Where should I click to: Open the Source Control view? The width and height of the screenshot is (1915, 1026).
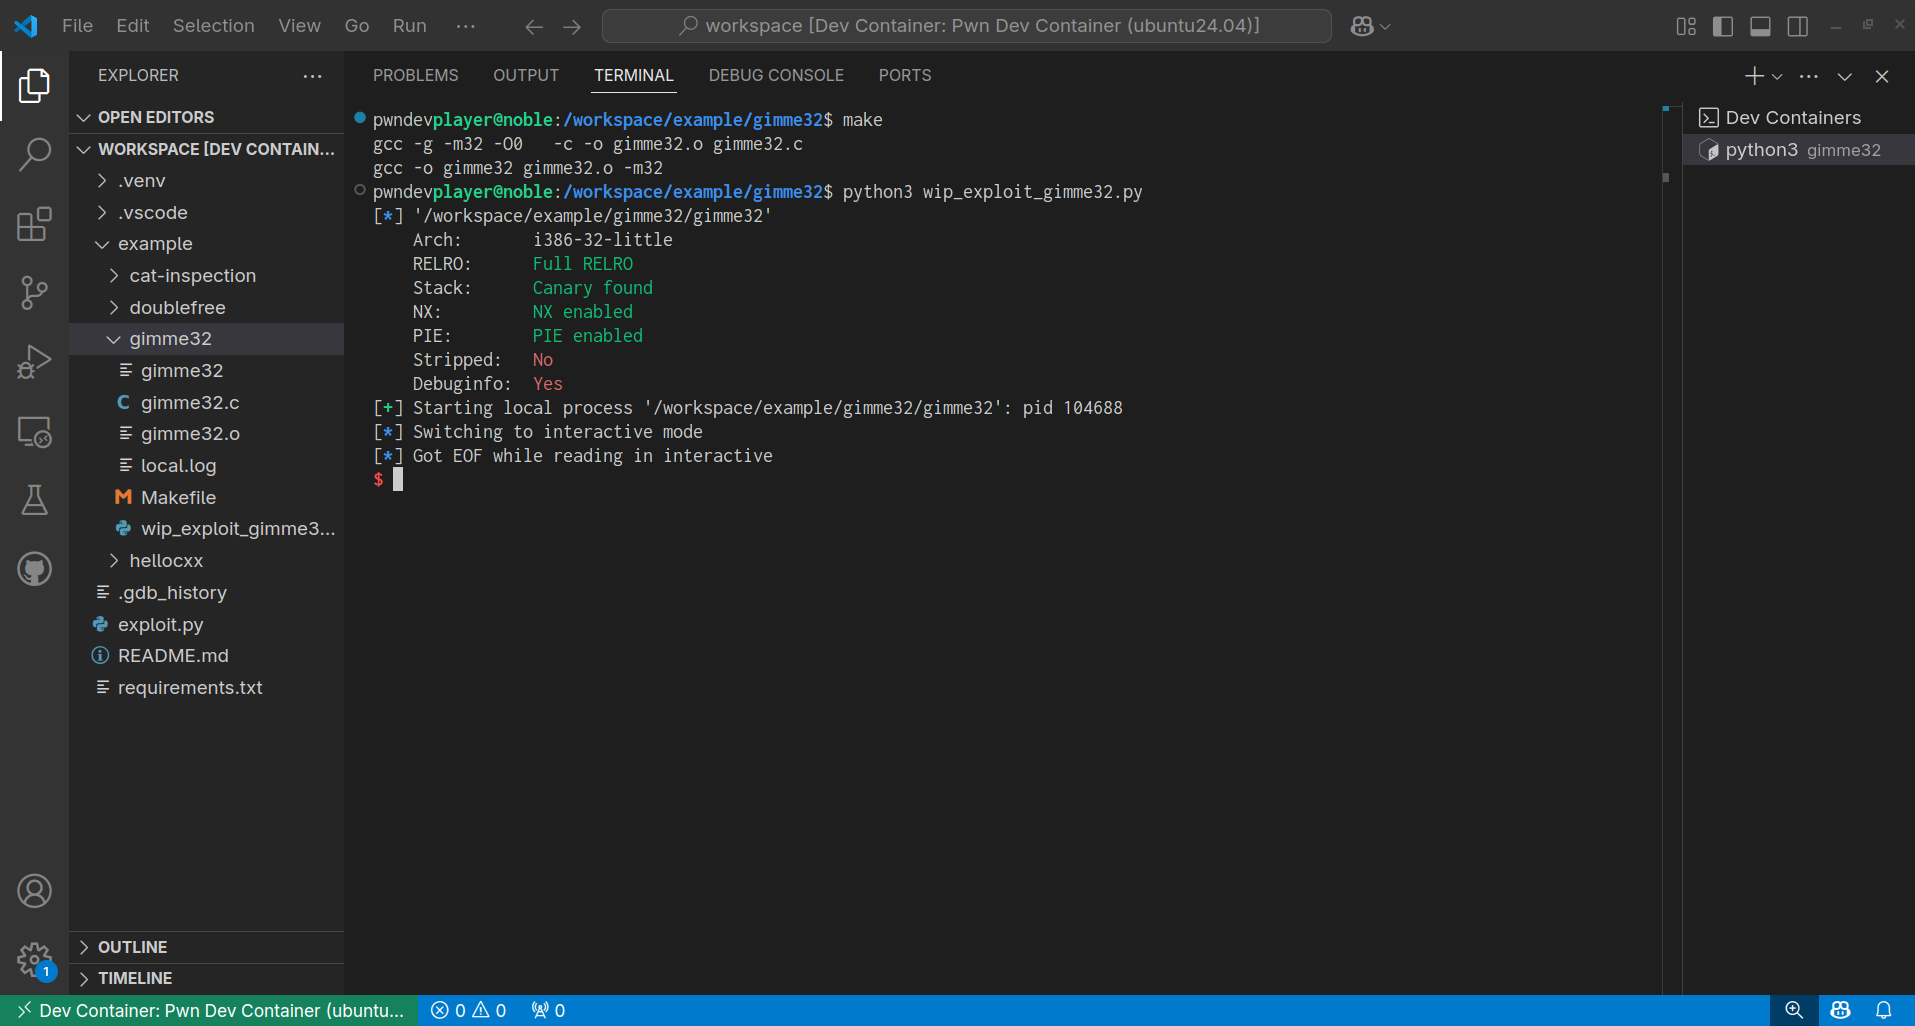tap(34, 293)
